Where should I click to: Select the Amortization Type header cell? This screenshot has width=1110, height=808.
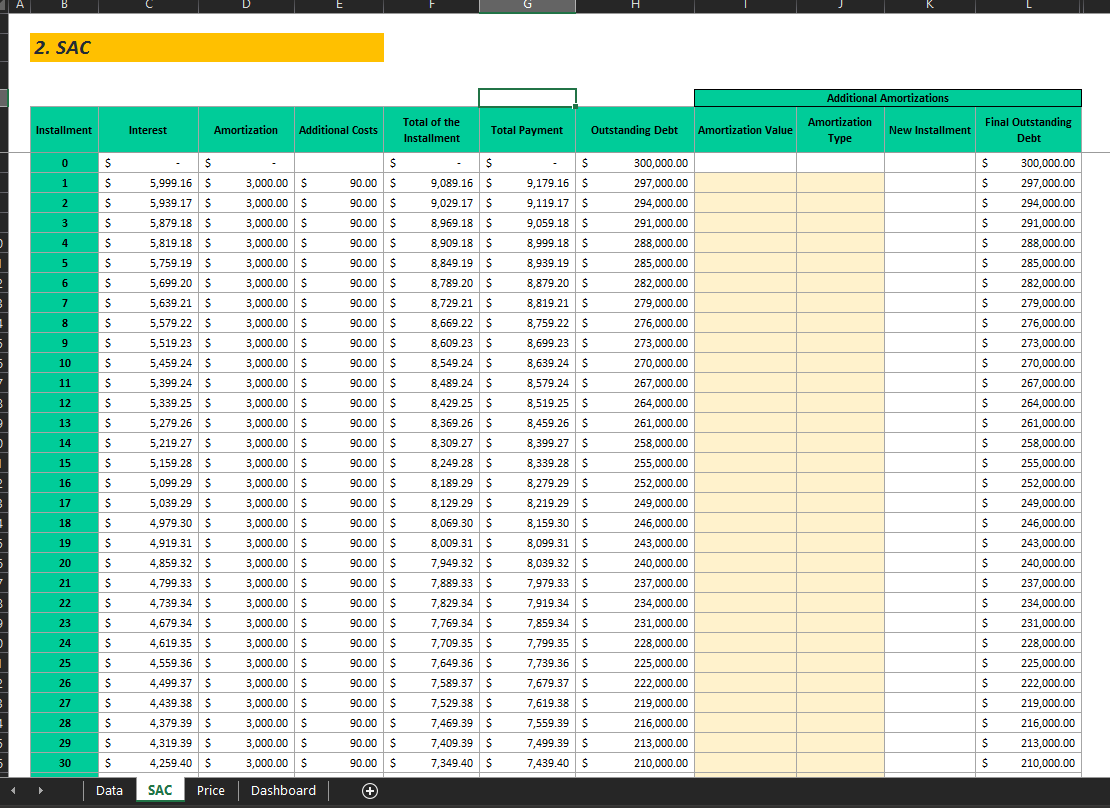pyautogui.click(x=840, y=130)
